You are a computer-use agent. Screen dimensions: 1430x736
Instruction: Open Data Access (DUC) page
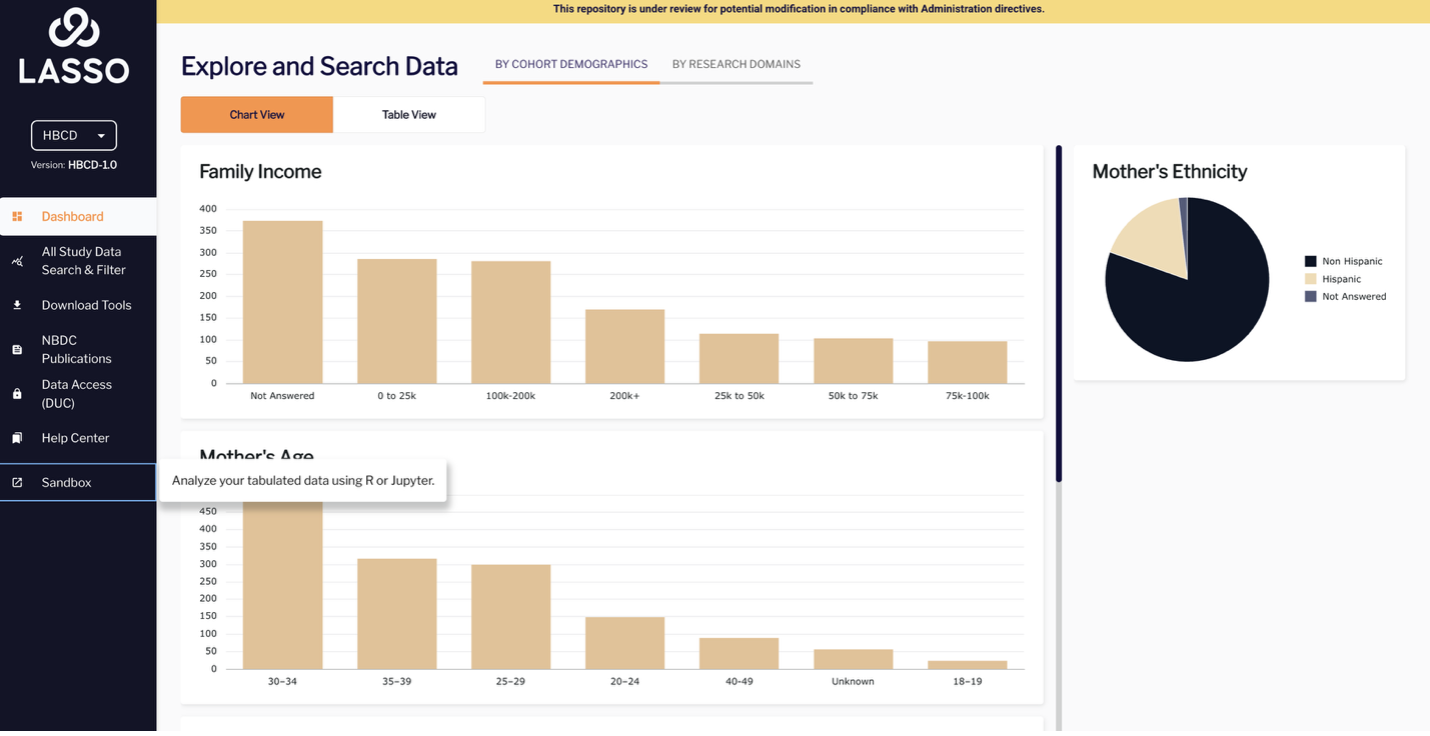[x=78, y=393]
